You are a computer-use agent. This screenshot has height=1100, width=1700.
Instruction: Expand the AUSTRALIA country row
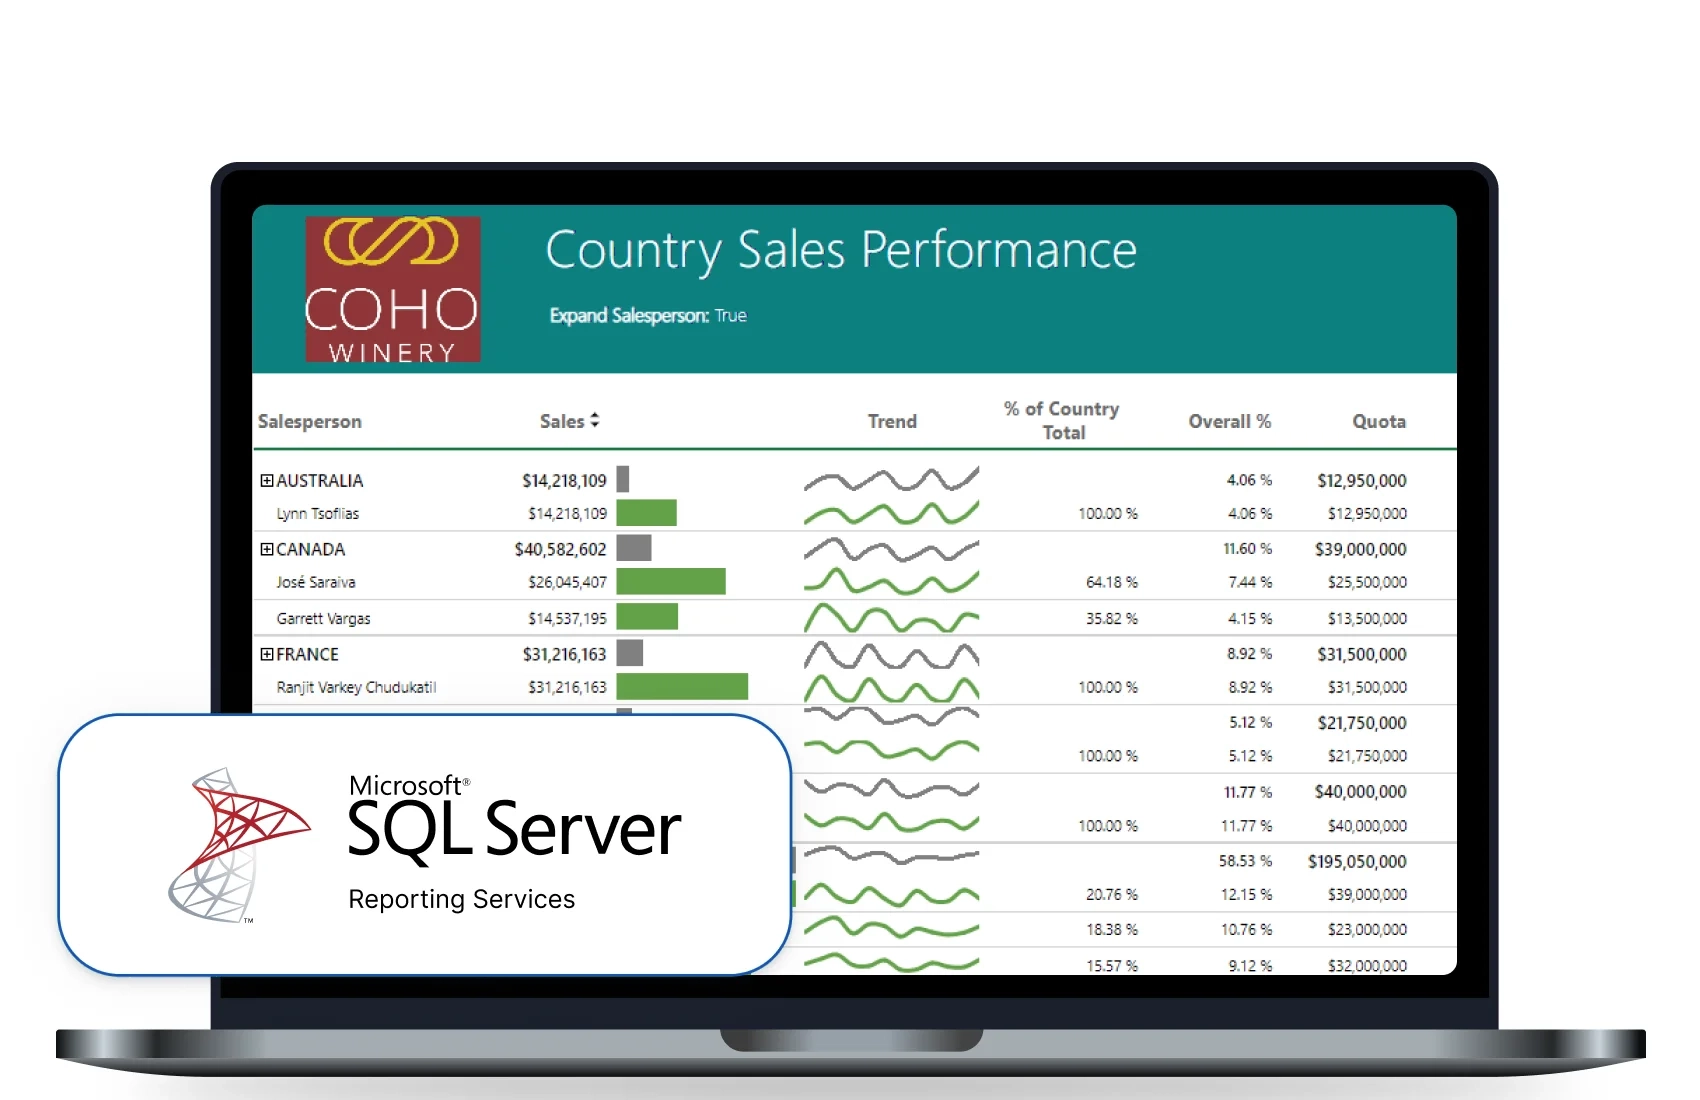pos(267,481)
